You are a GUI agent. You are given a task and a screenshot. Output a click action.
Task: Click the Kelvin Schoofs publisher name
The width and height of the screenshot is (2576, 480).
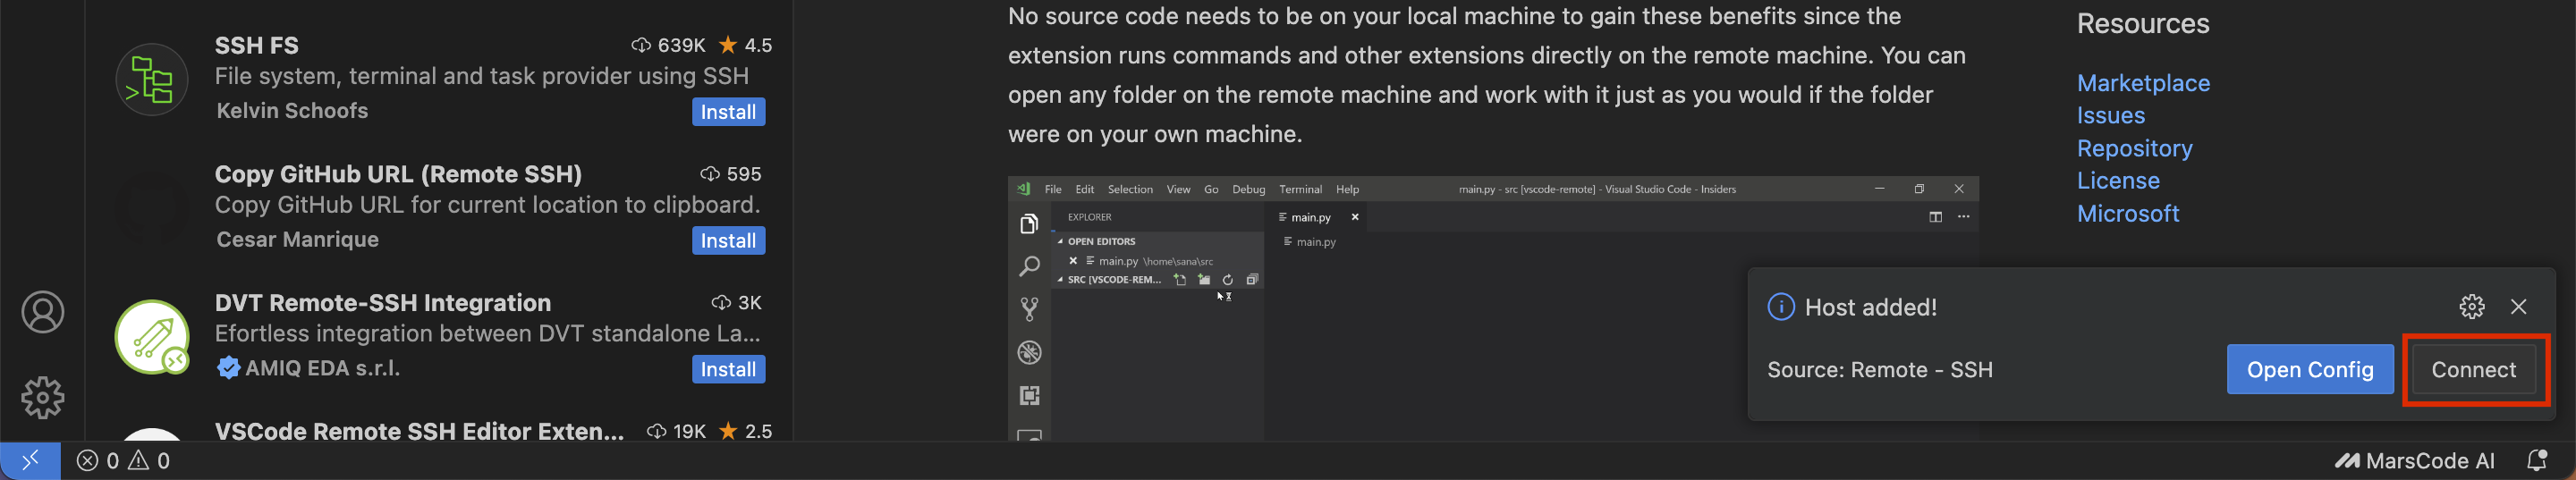tap(292, 111)
